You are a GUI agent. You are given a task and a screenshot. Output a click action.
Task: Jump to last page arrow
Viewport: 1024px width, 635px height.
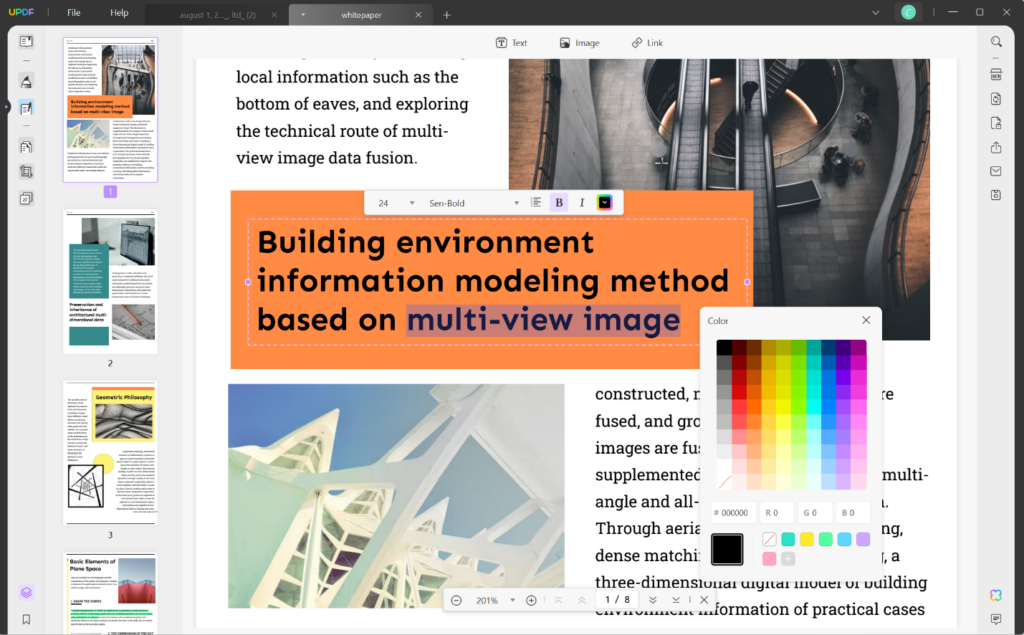click(x=676, y=600)
